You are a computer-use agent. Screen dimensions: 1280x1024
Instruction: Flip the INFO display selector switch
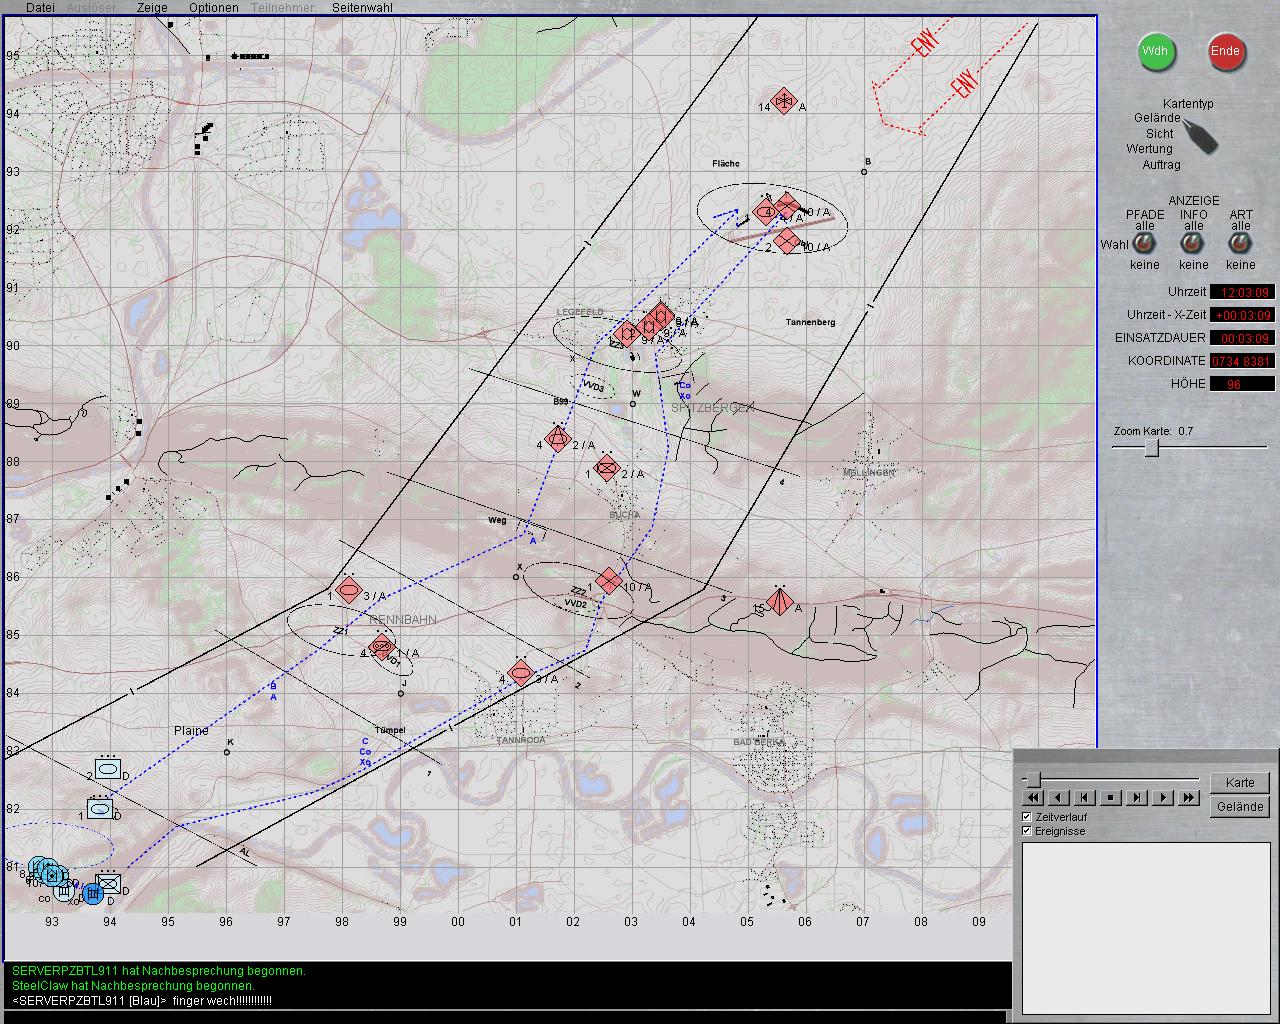[x=1193, y=243]
